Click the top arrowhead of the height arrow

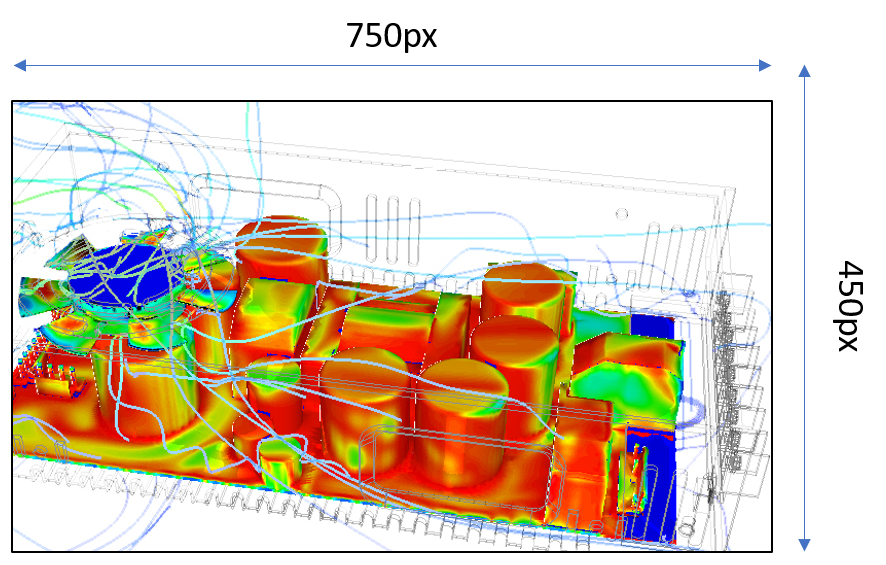pyautogui.click(x=805, y=71)
